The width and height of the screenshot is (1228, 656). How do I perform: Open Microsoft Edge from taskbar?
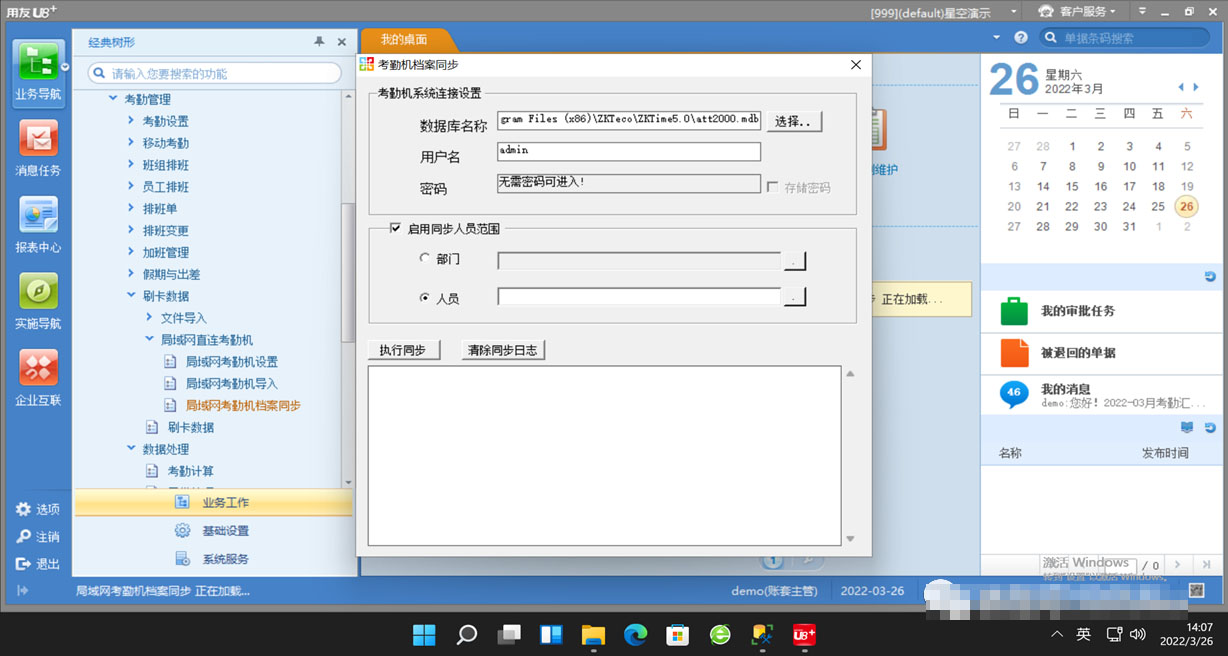point(636,634)
